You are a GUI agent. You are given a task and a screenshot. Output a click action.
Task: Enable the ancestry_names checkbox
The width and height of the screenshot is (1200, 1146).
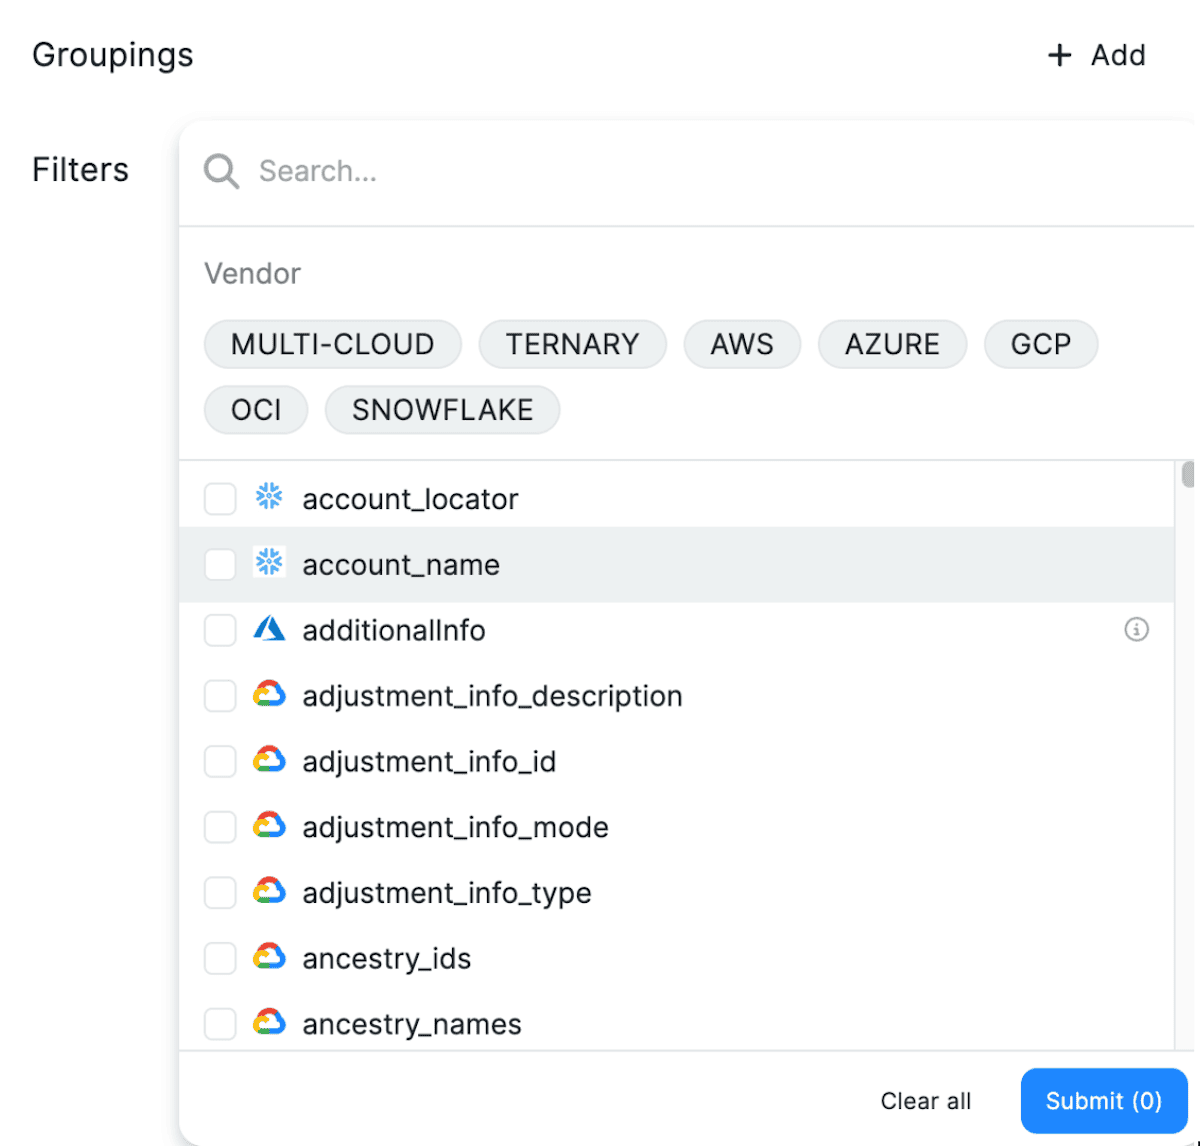click(x=220, y=1023)
